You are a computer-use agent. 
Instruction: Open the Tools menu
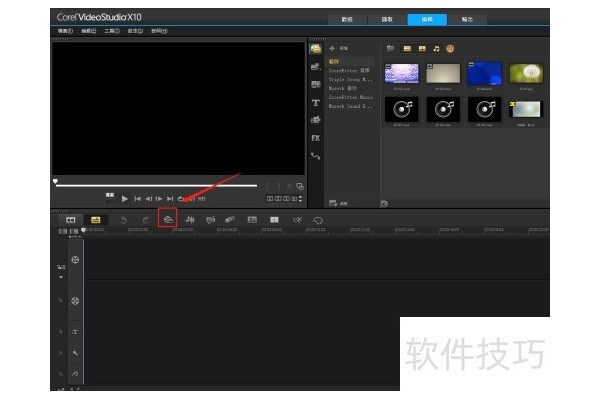(x=112, y=31)
